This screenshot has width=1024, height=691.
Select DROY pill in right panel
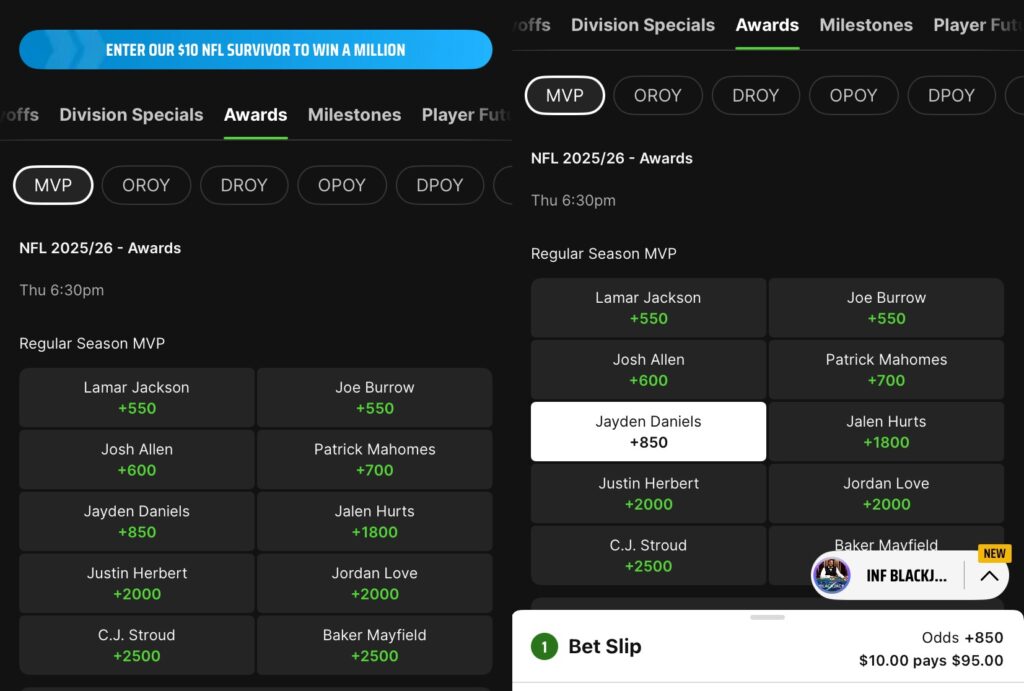tap(756, 95)
